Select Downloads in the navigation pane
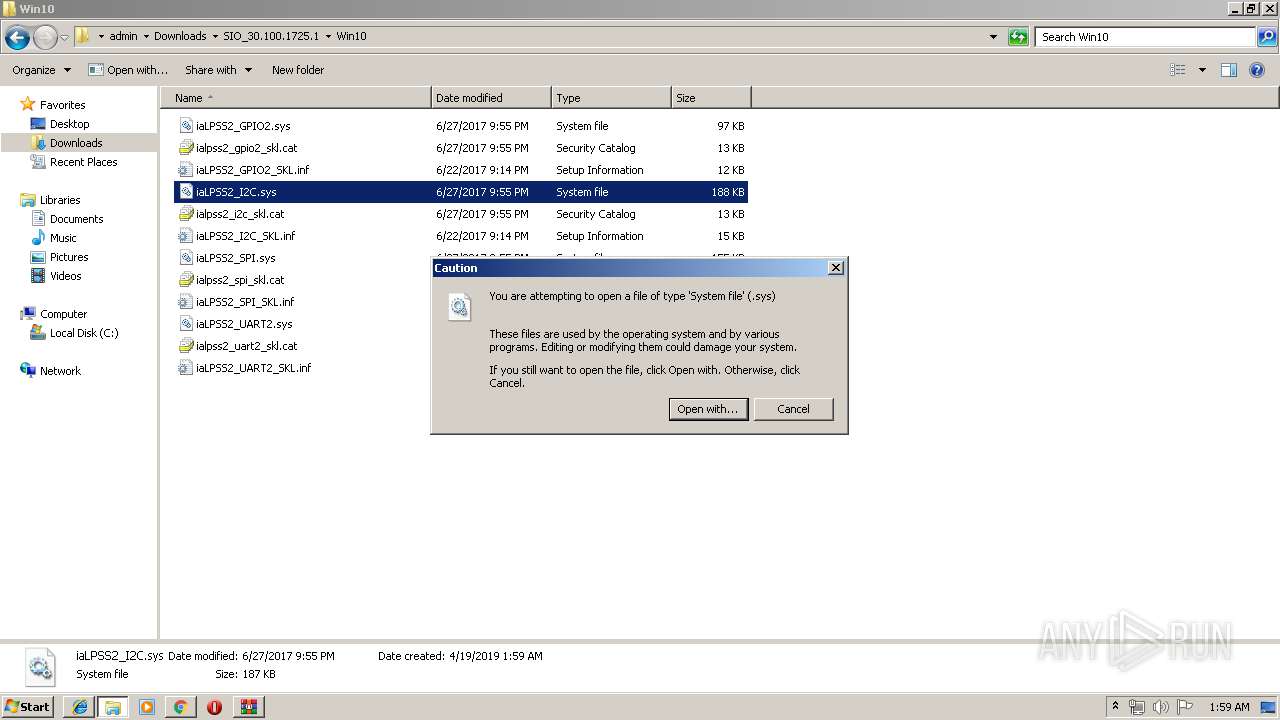1280x720 pixels. point(76,143)
